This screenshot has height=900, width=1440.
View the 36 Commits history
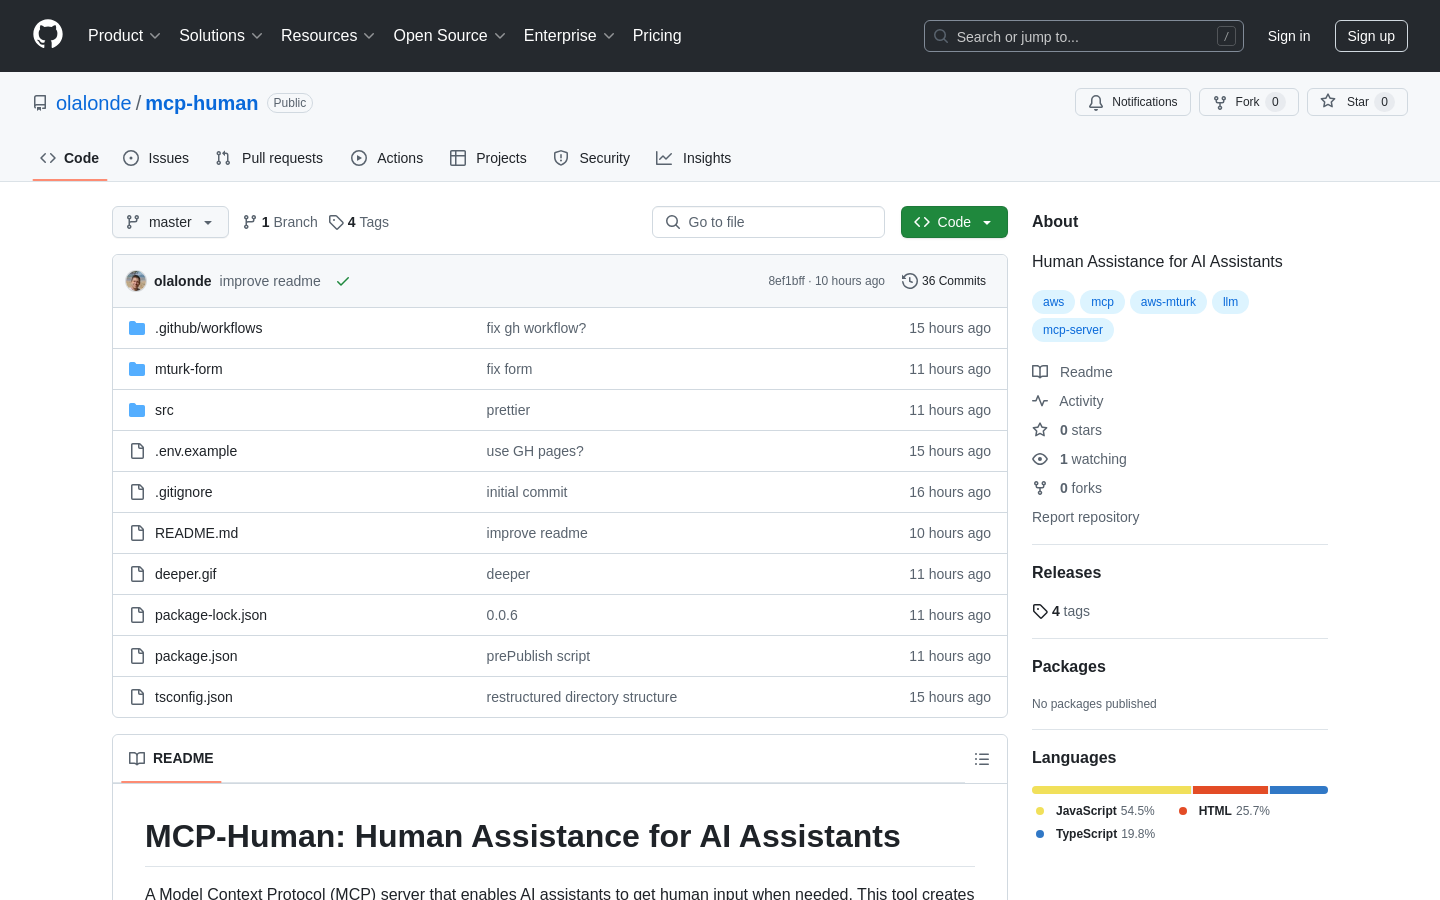[944, 281]
